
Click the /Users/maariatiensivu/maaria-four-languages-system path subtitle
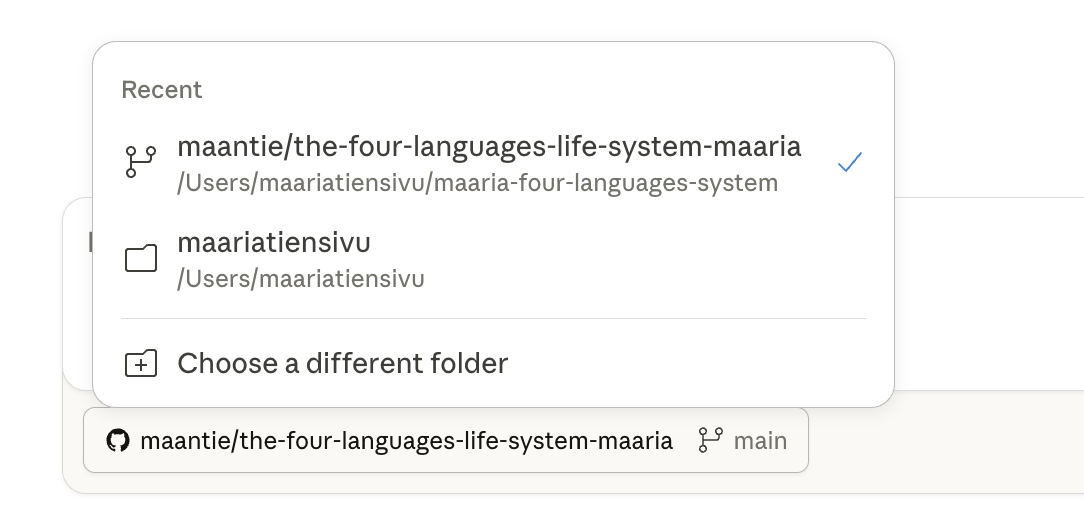(477, 183)
